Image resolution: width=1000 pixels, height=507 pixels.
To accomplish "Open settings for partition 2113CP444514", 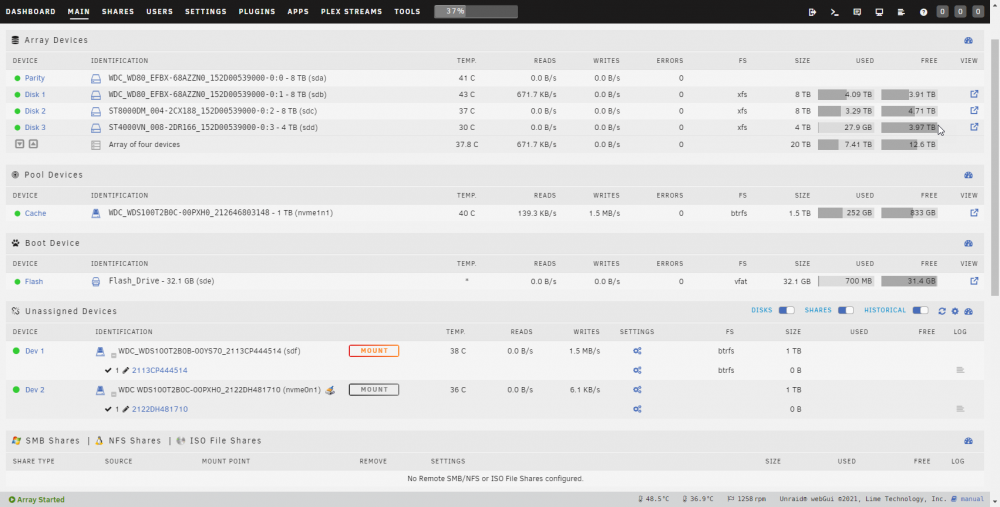I will [x=636, y=370].
